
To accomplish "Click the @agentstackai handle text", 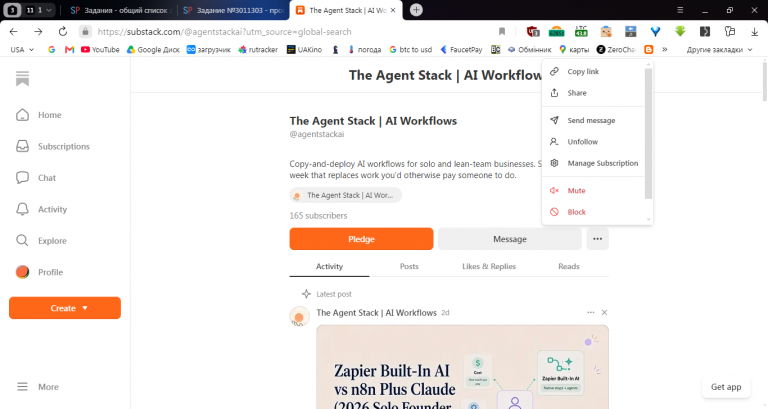I will (x=317, y=134).
